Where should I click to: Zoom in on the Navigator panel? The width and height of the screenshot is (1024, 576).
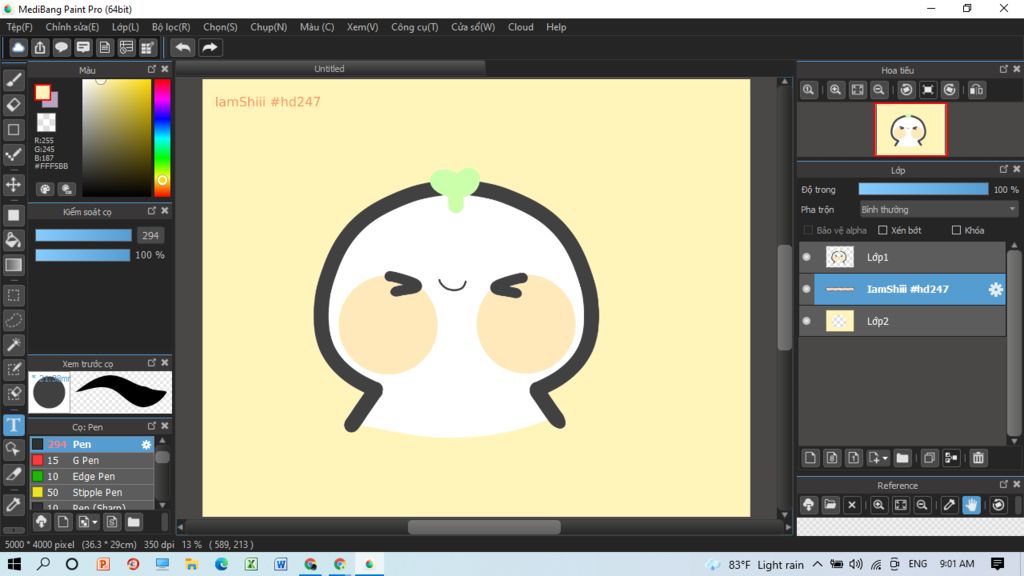(x=835, y=90)
